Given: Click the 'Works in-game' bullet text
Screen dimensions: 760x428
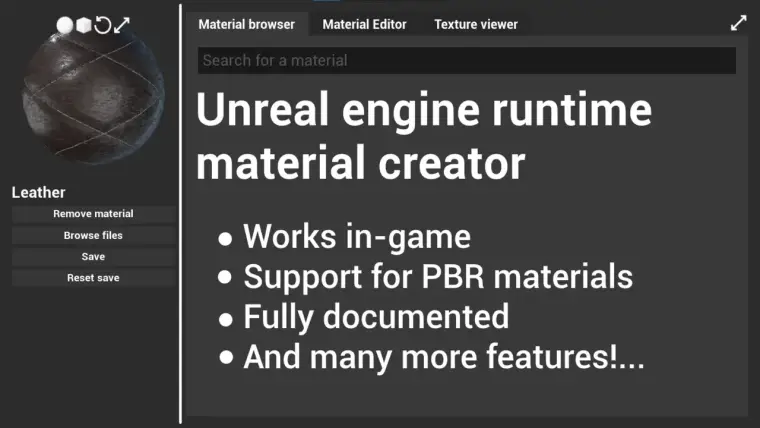Looking at the screenshot, I should click(356, 237).
